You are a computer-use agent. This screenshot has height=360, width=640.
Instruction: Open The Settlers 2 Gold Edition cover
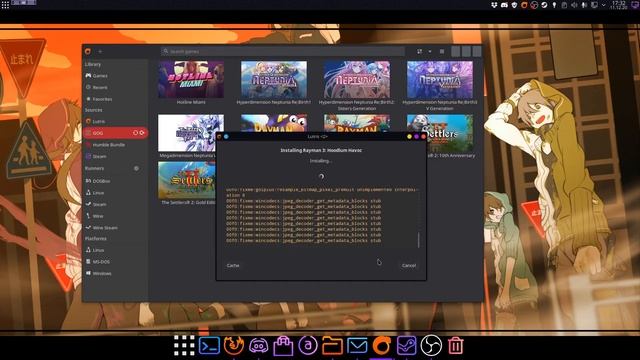click(187, 180)
